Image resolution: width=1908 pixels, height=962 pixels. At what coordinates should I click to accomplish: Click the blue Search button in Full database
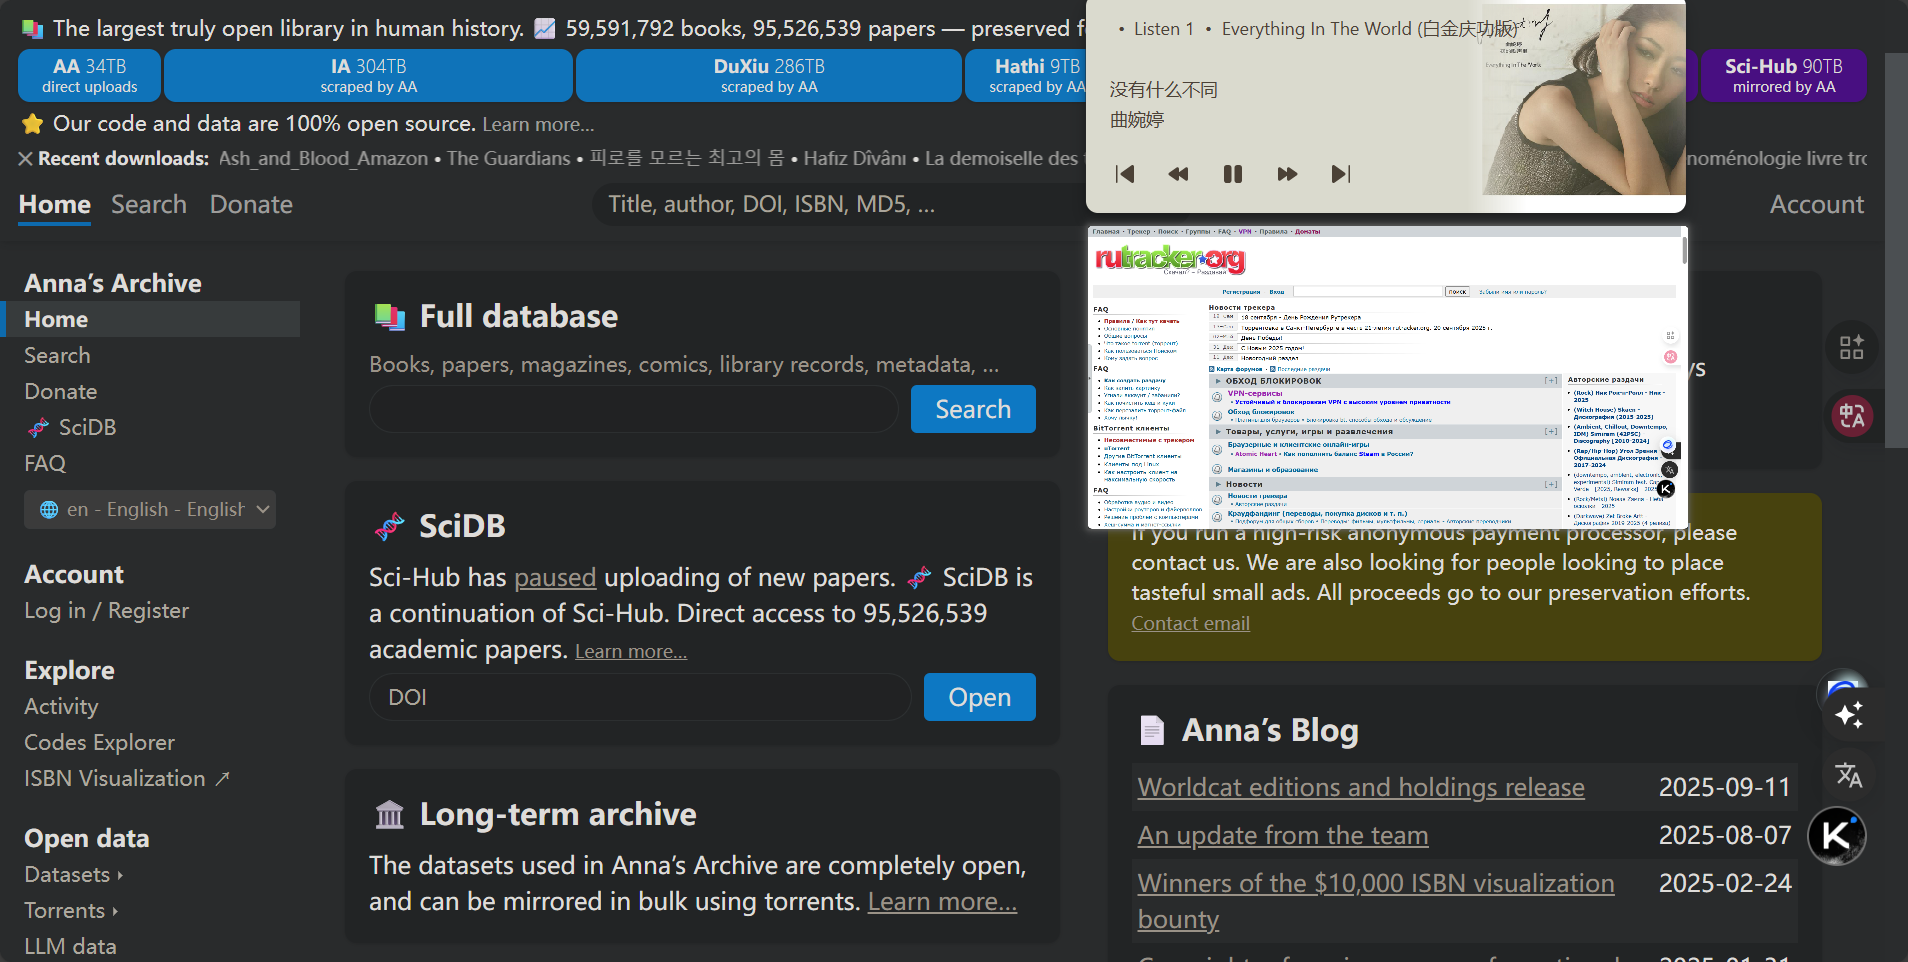973,409
